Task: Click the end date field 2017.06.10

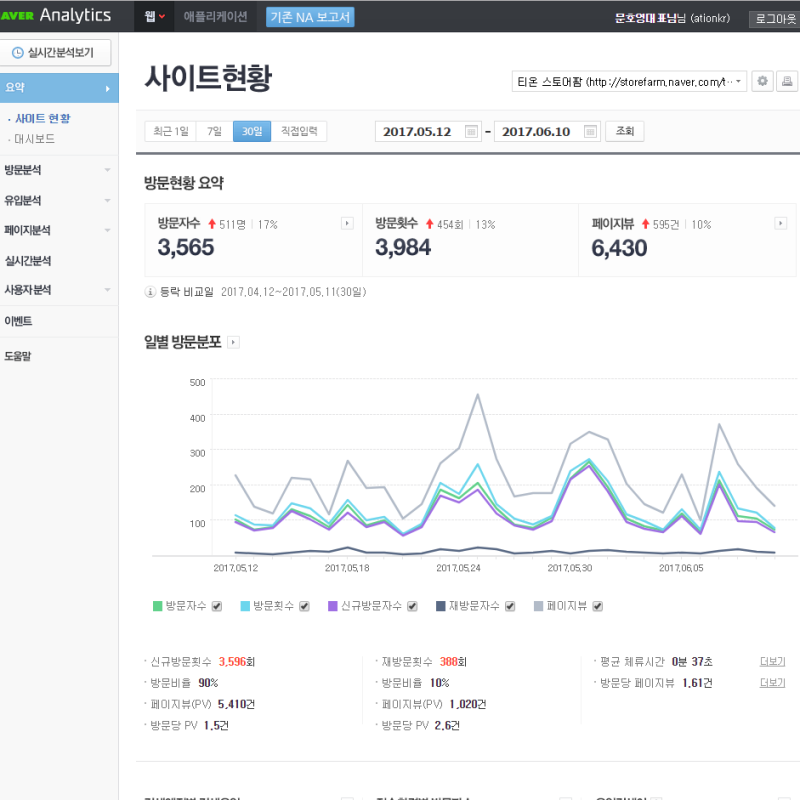Action: click(547, 132)
